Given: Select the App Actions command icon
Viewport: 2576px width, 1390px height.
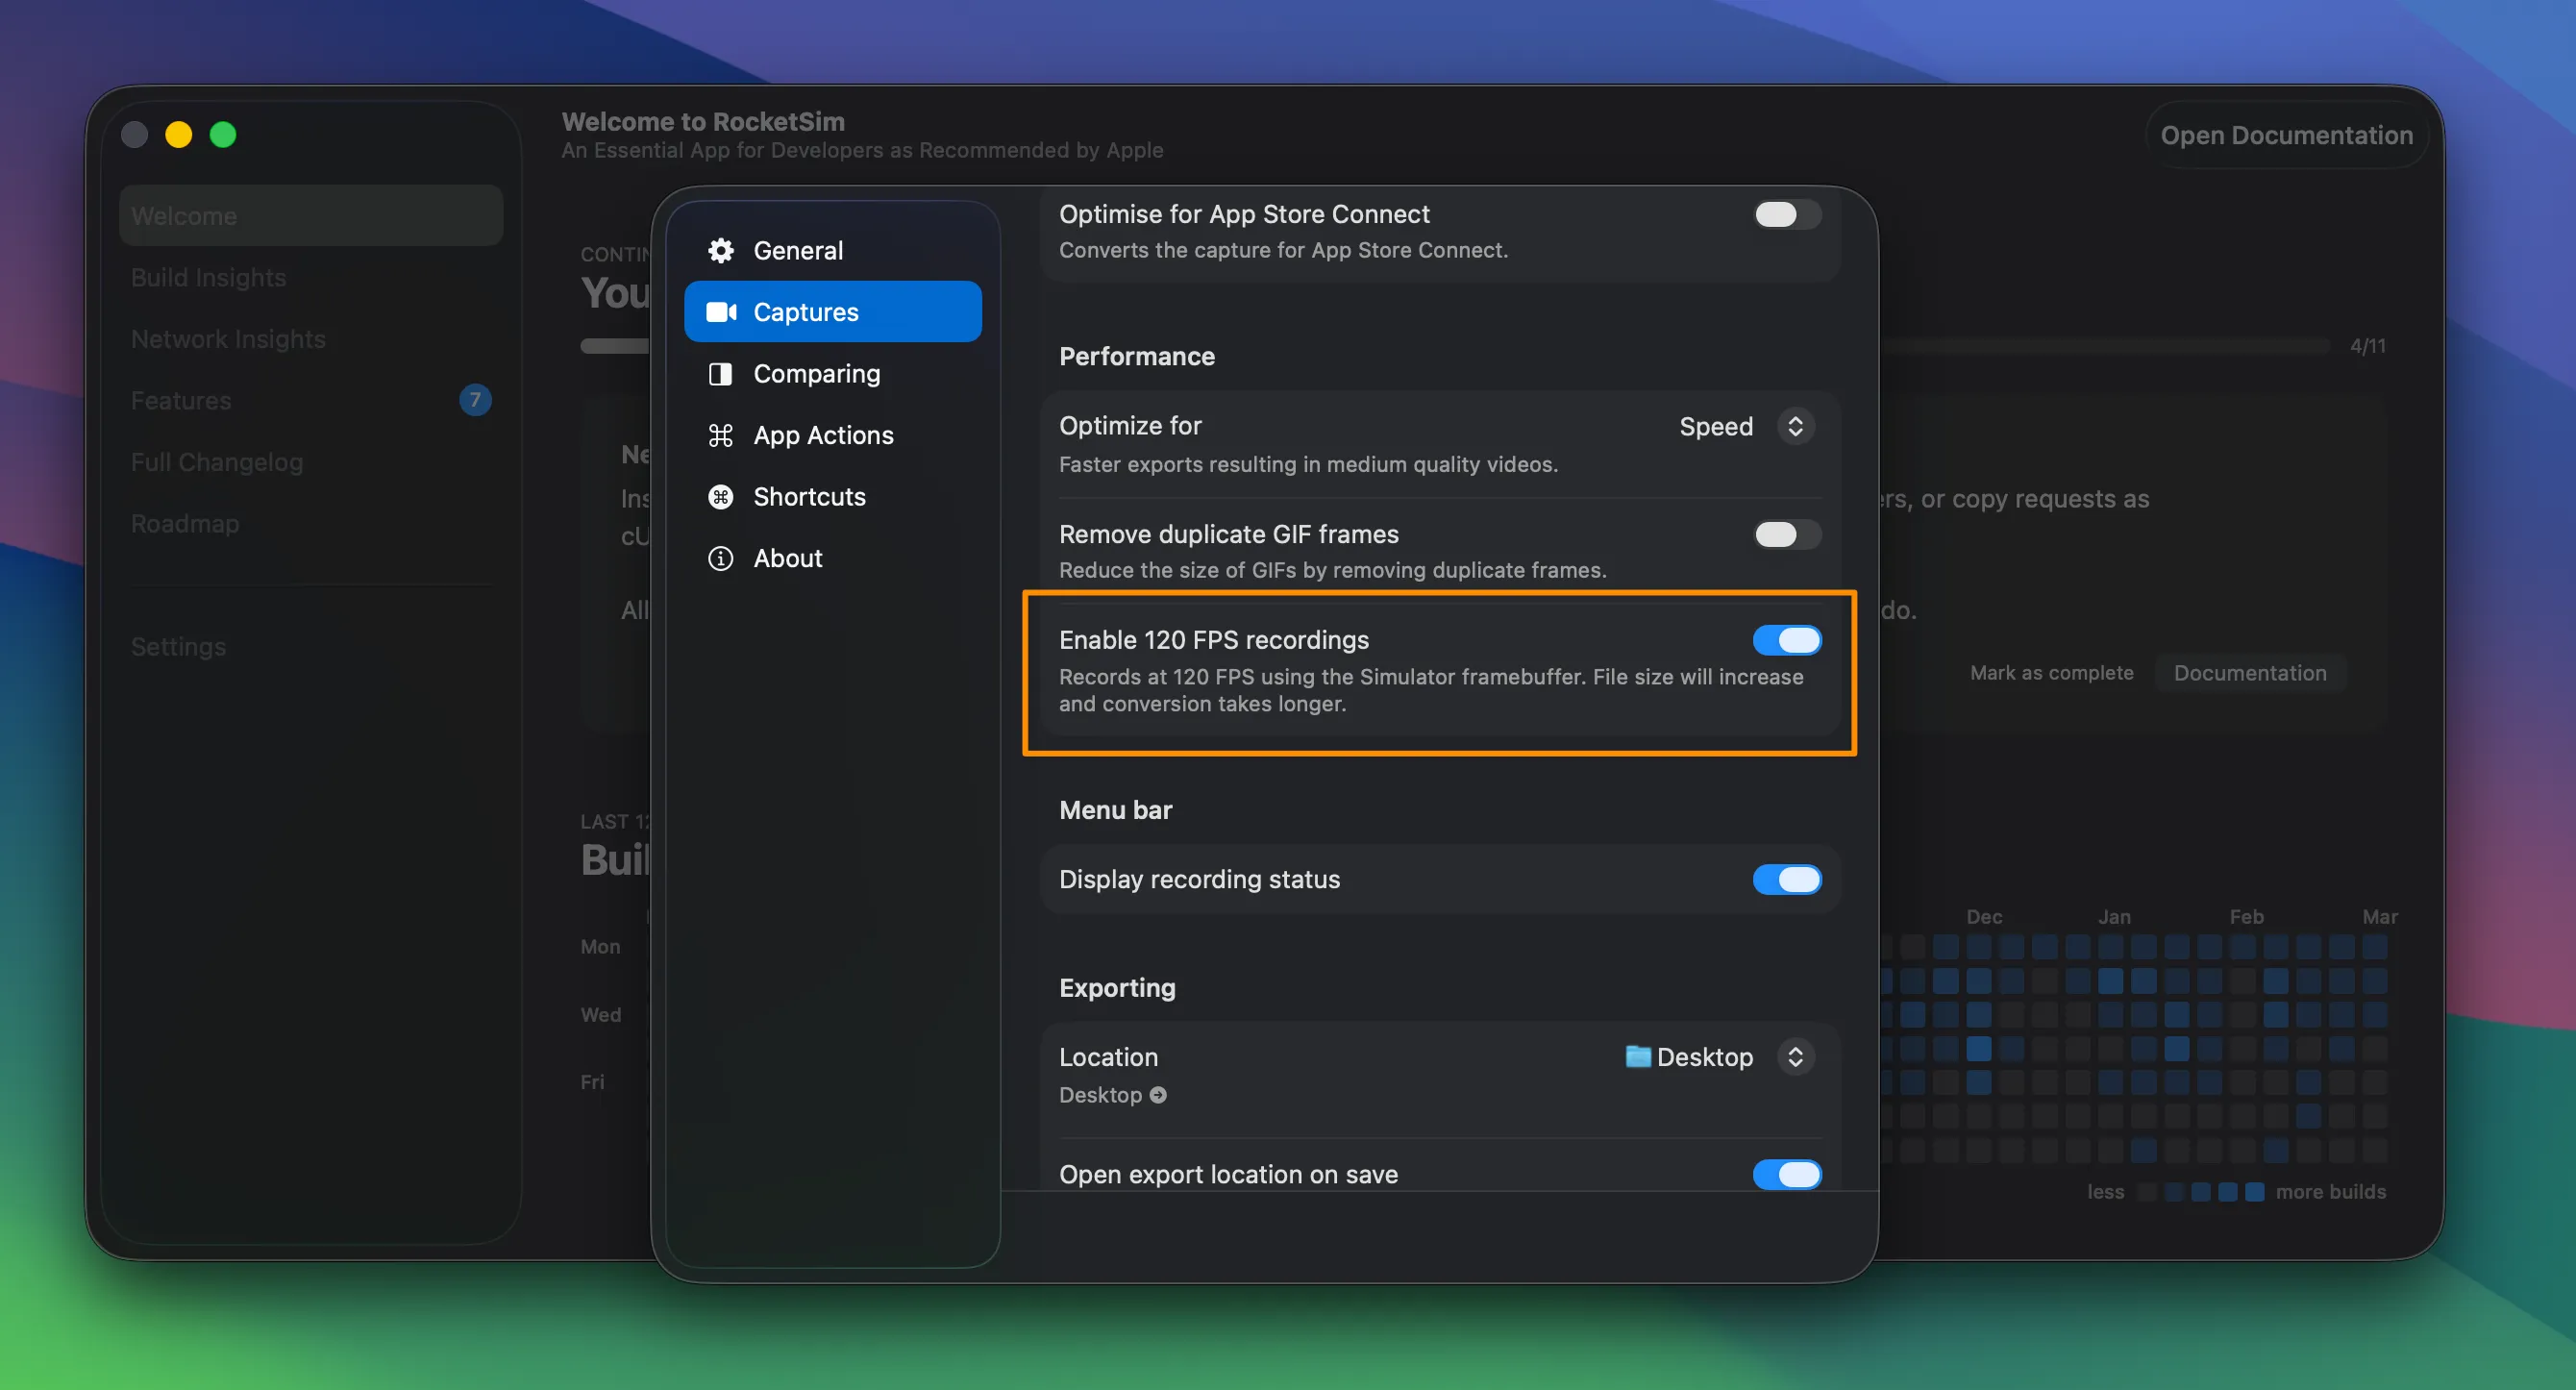Looking at the screenshot, I should (721, 435).
